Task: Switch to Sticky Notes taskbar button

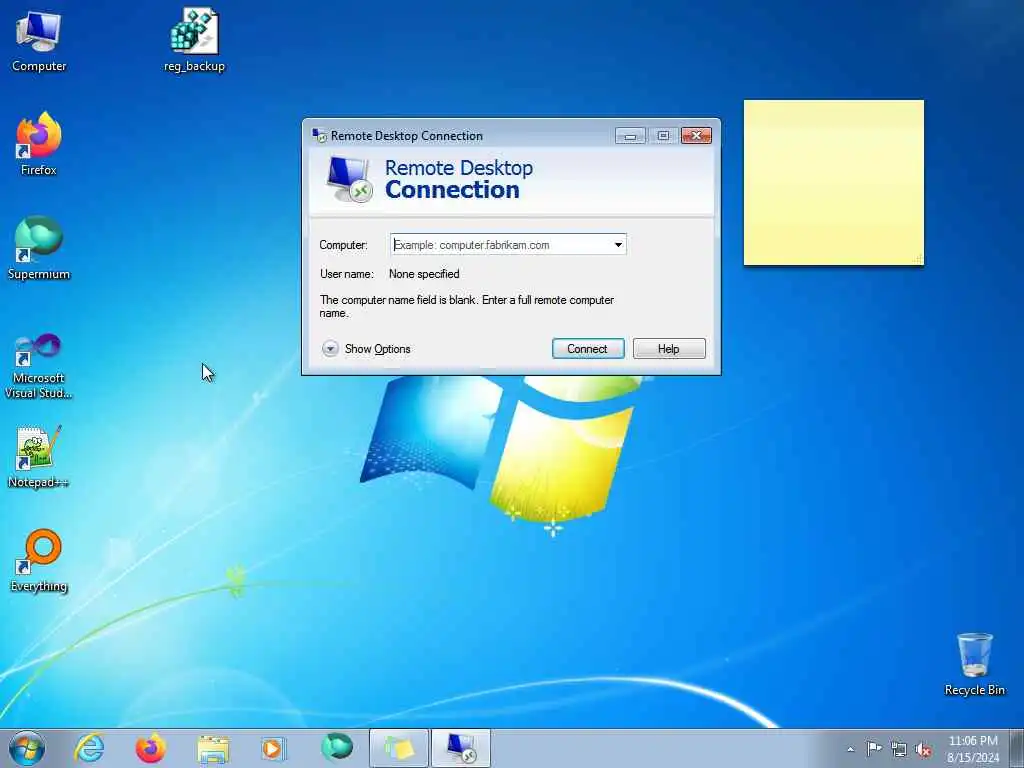Action: point(399,748)
